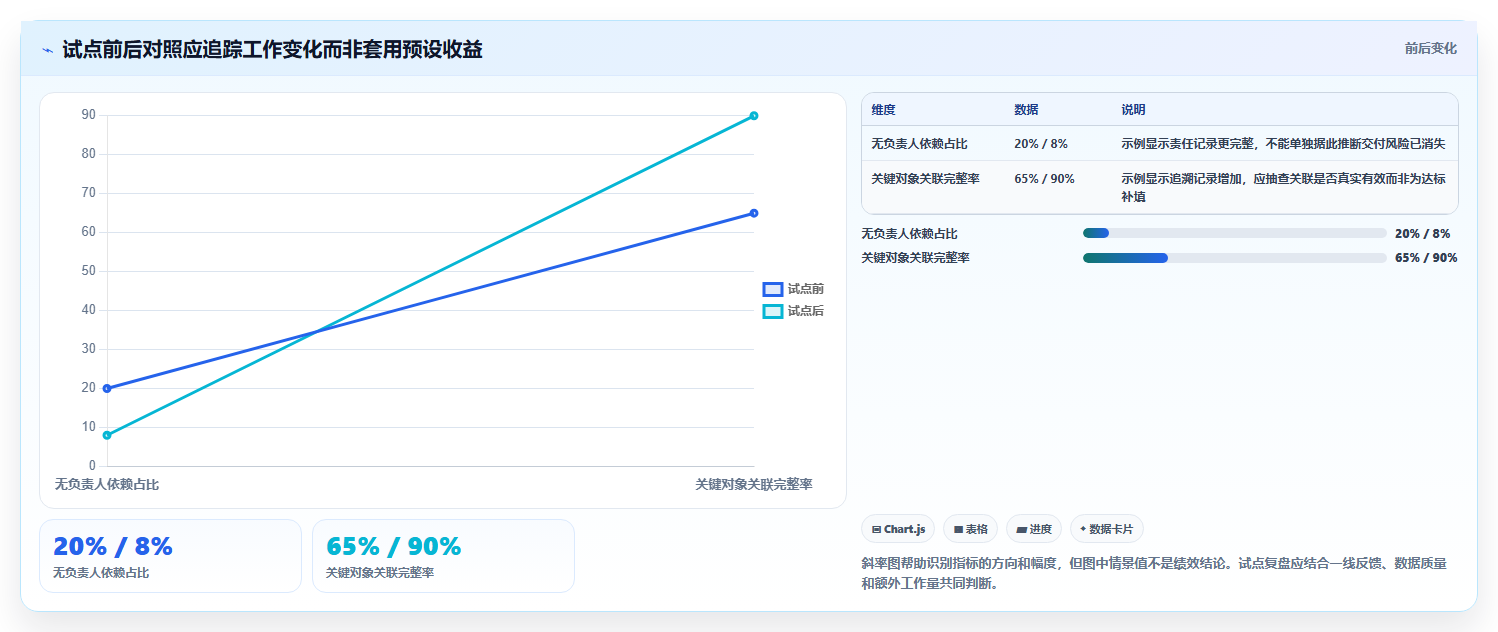Open the 65% / 90% data card
This screenshot has height=632, width=1498.
(443, 556)
